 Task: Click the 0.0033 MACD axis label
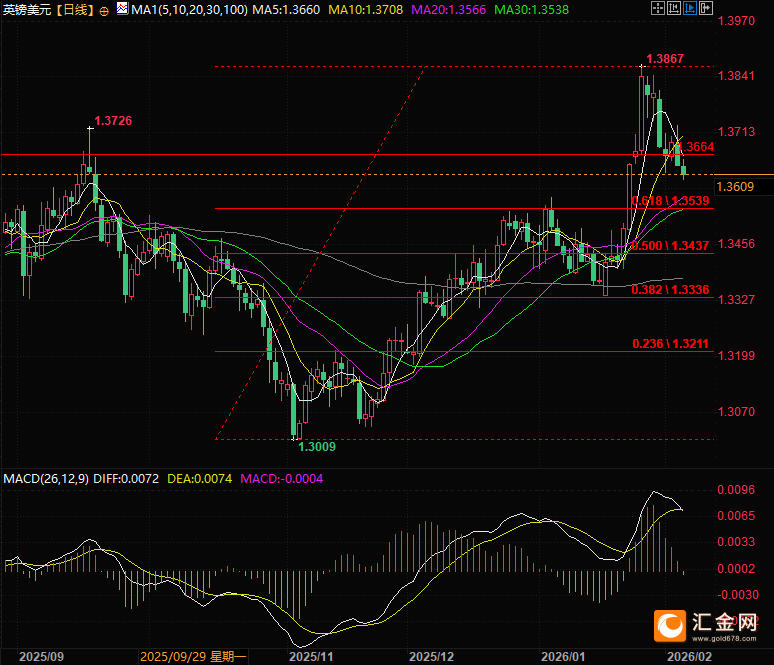(x=736, y=542)
